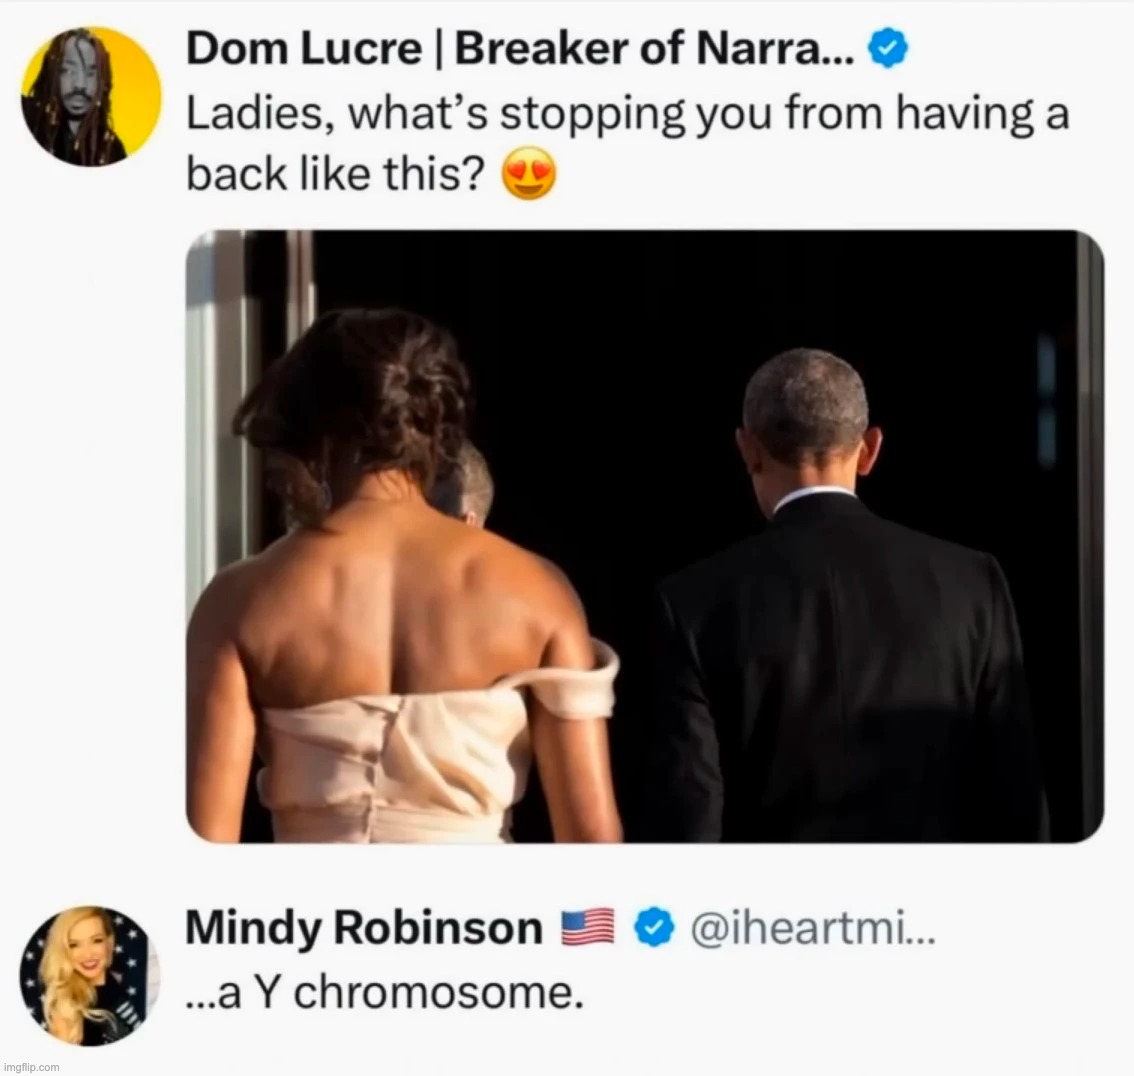Click Mindy Robinson's blue verified checkmark
Screen dimensions: 1134x1076
(654, 931)
